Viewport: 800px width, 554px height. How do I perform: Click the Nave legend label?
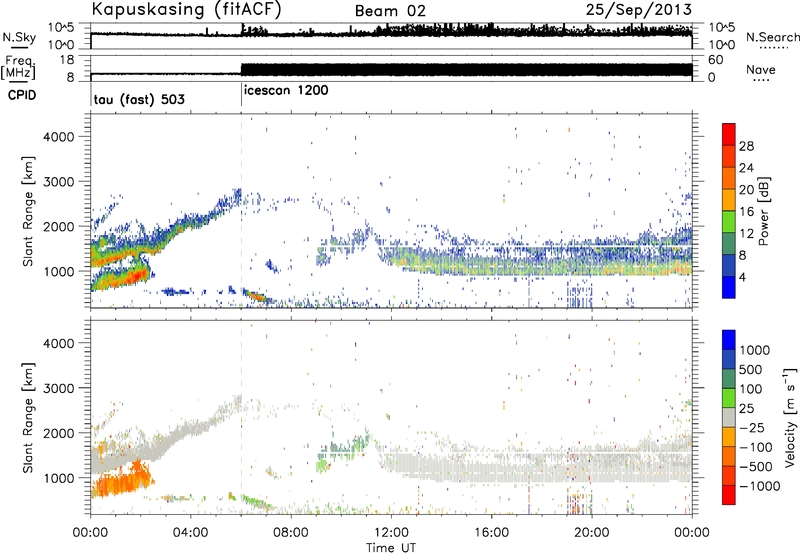click(761, 69)
